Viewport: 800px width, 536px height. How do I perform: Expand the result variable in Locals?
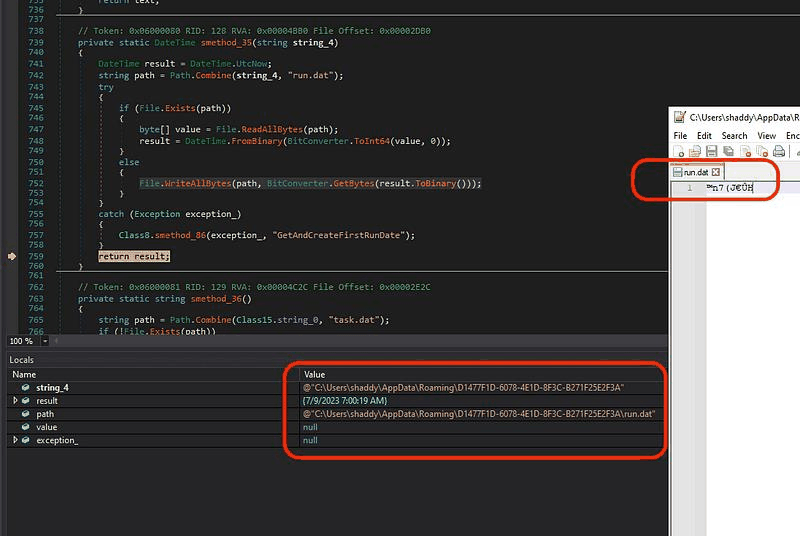pyautogui.click(x=15, y=401)
